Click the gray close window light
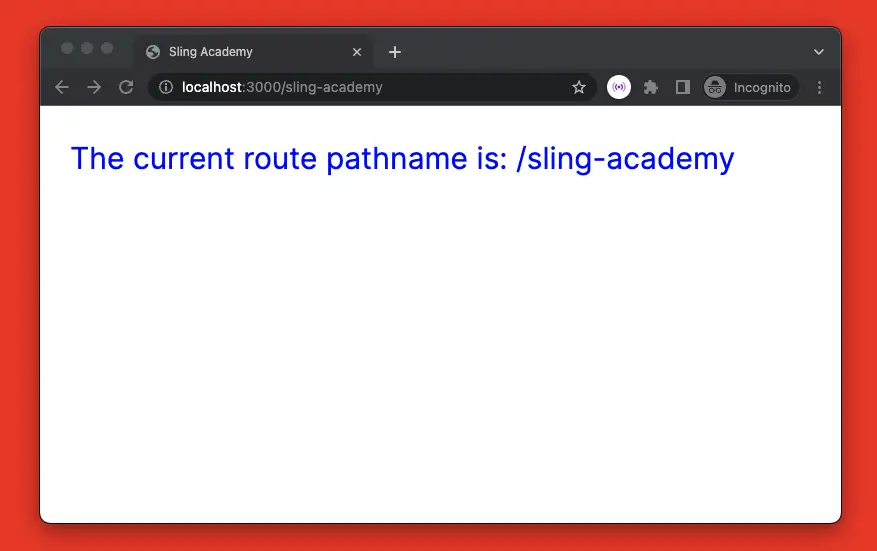 click(67, 48)
